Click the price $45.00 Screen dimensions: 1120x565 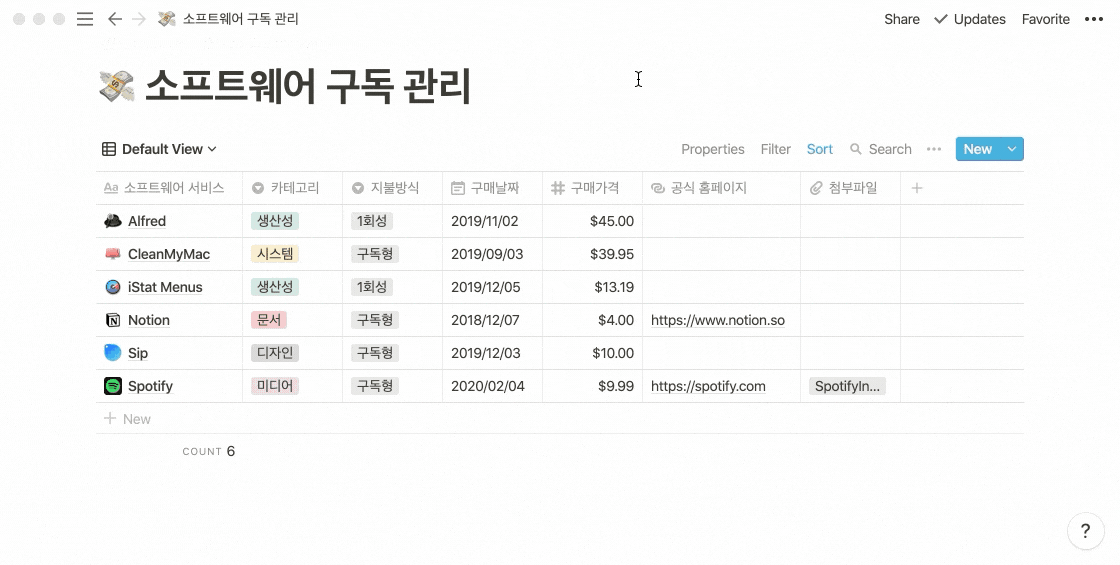pyautogui.click(x=611, y=221)
